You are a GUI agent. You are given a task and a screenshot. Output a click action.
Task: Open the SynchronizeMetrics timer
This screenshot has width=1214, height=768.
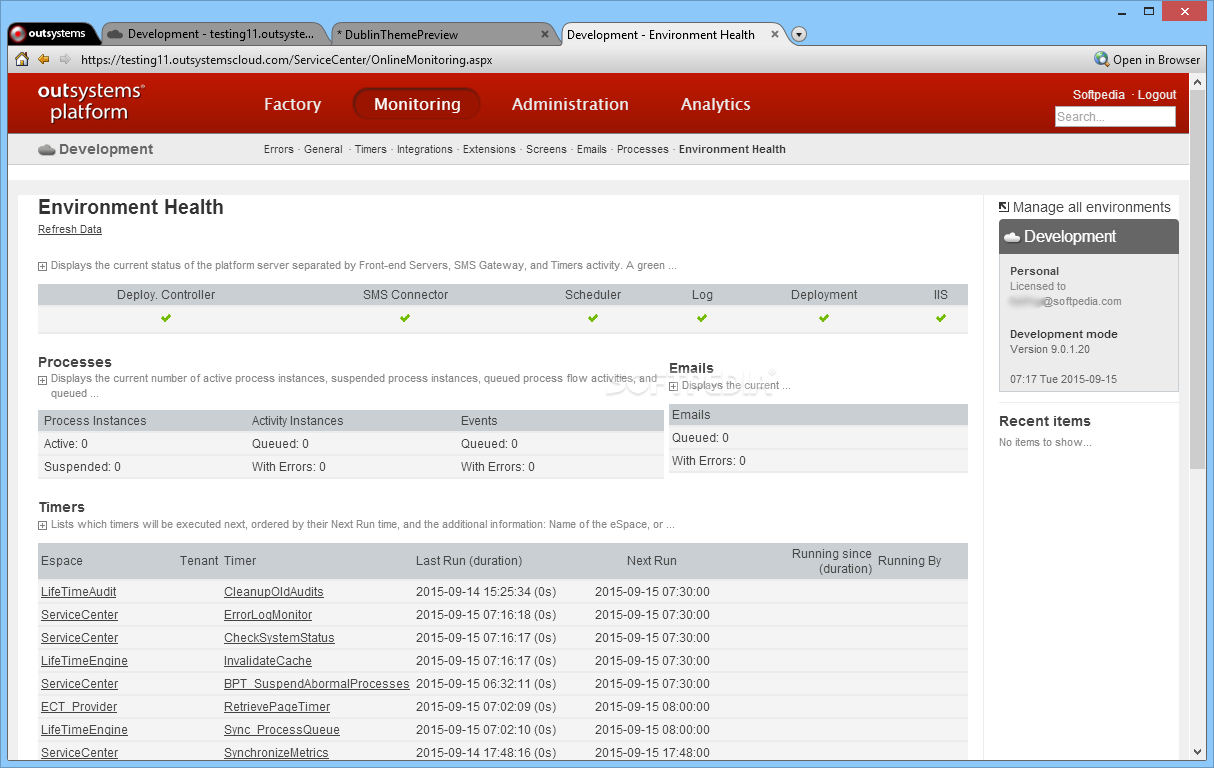pos(276,753)
